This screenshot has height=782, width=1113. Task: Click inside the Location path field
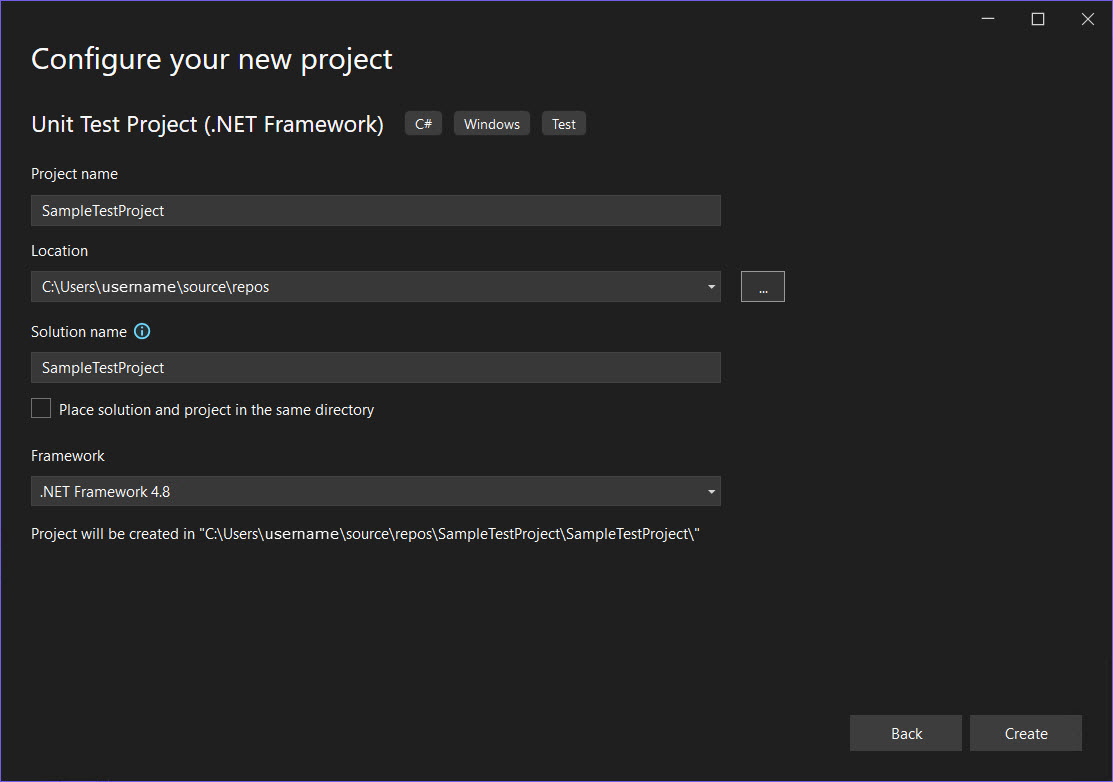coord(350,286)
